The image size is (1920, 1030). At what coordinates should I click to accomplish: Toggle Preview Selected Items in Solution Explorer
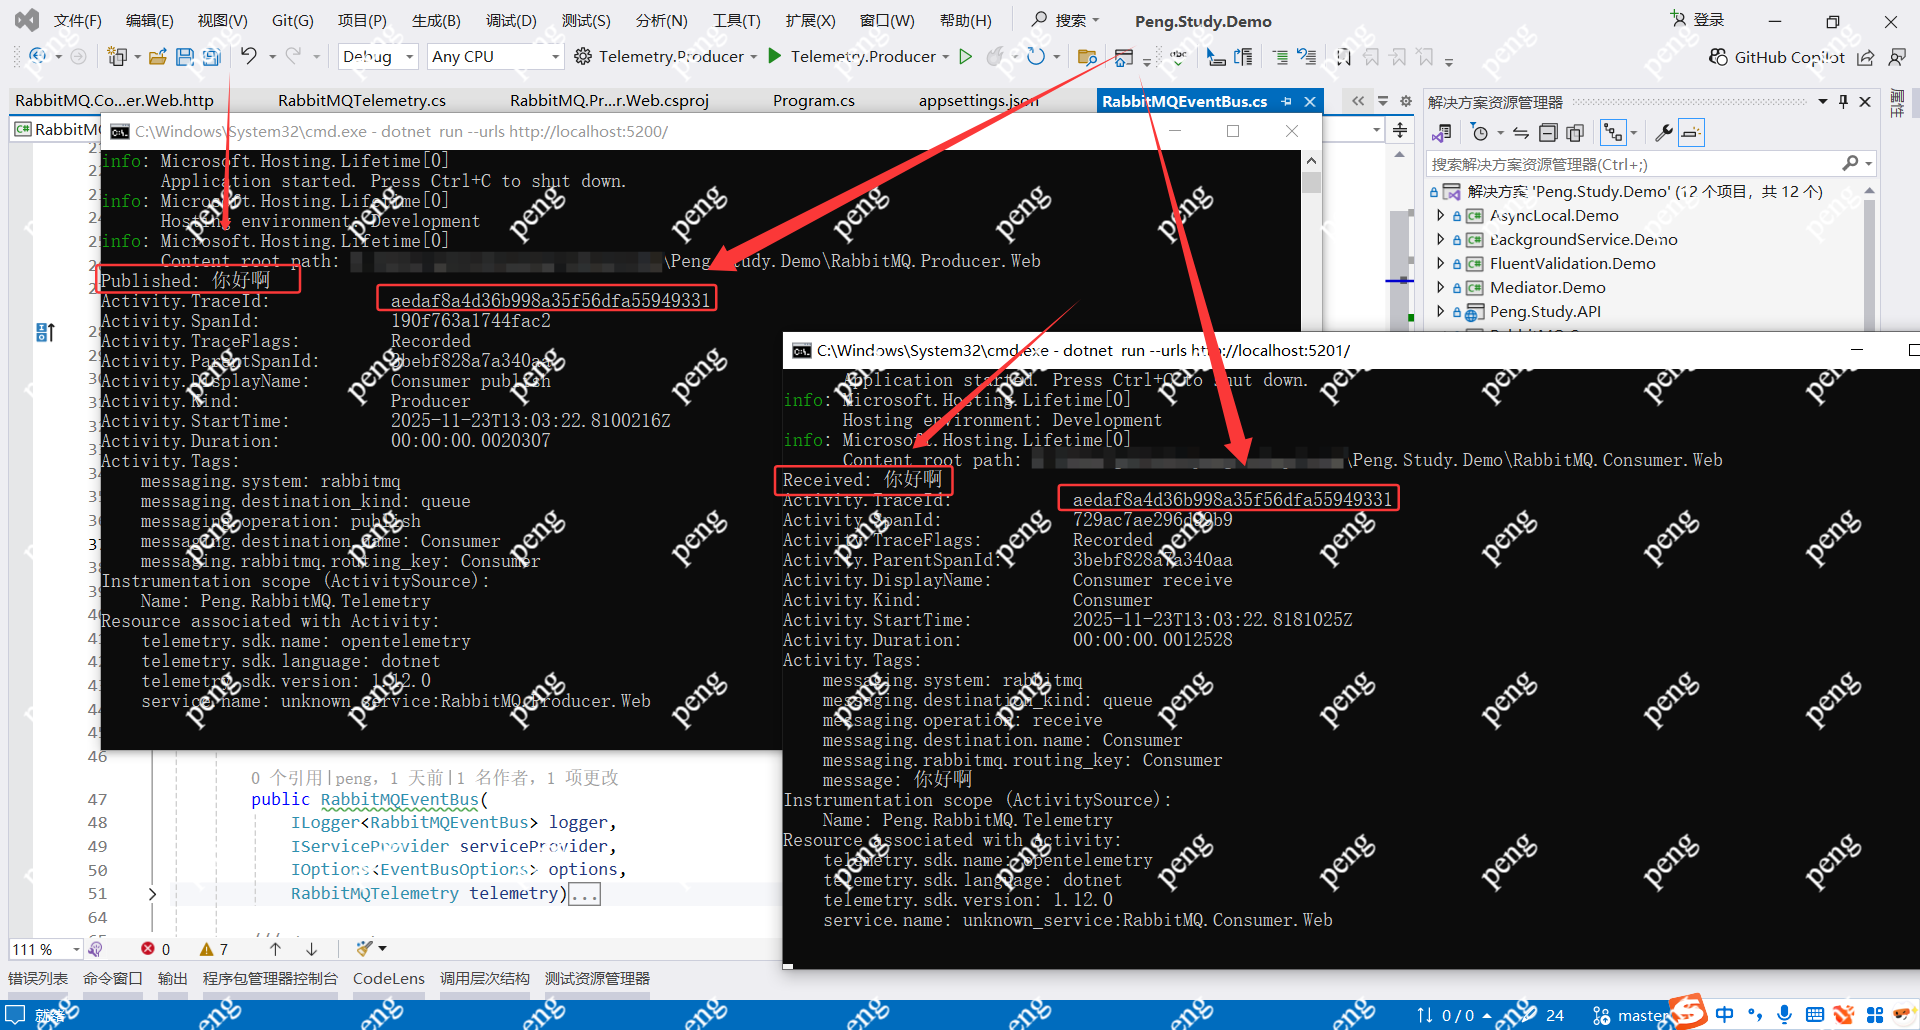(1691, 133)
